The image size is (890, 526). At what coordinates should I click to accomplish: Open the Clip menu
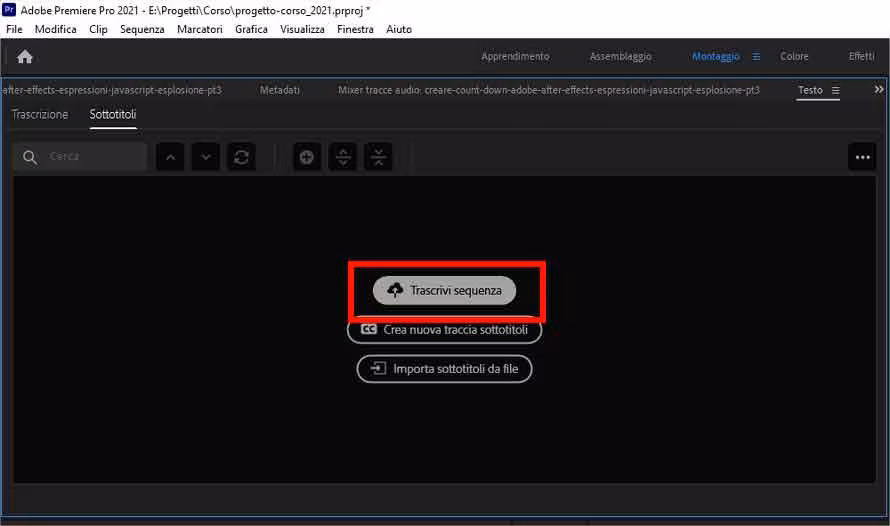[x=98, y=30]
